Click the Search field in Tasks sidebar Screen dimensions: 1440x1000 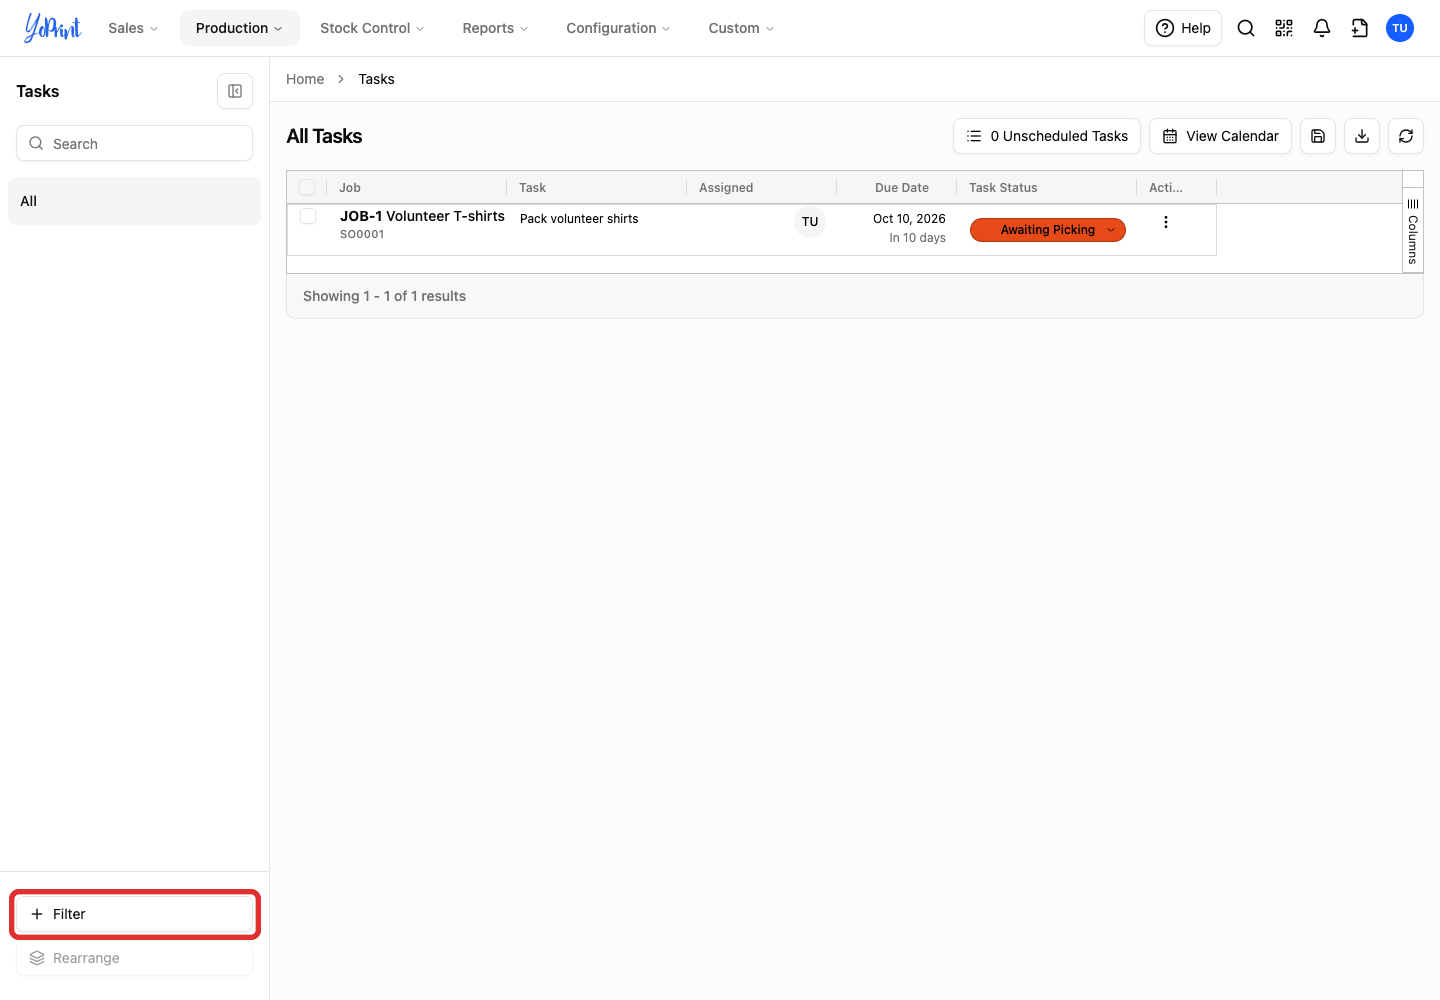[135, 143]
